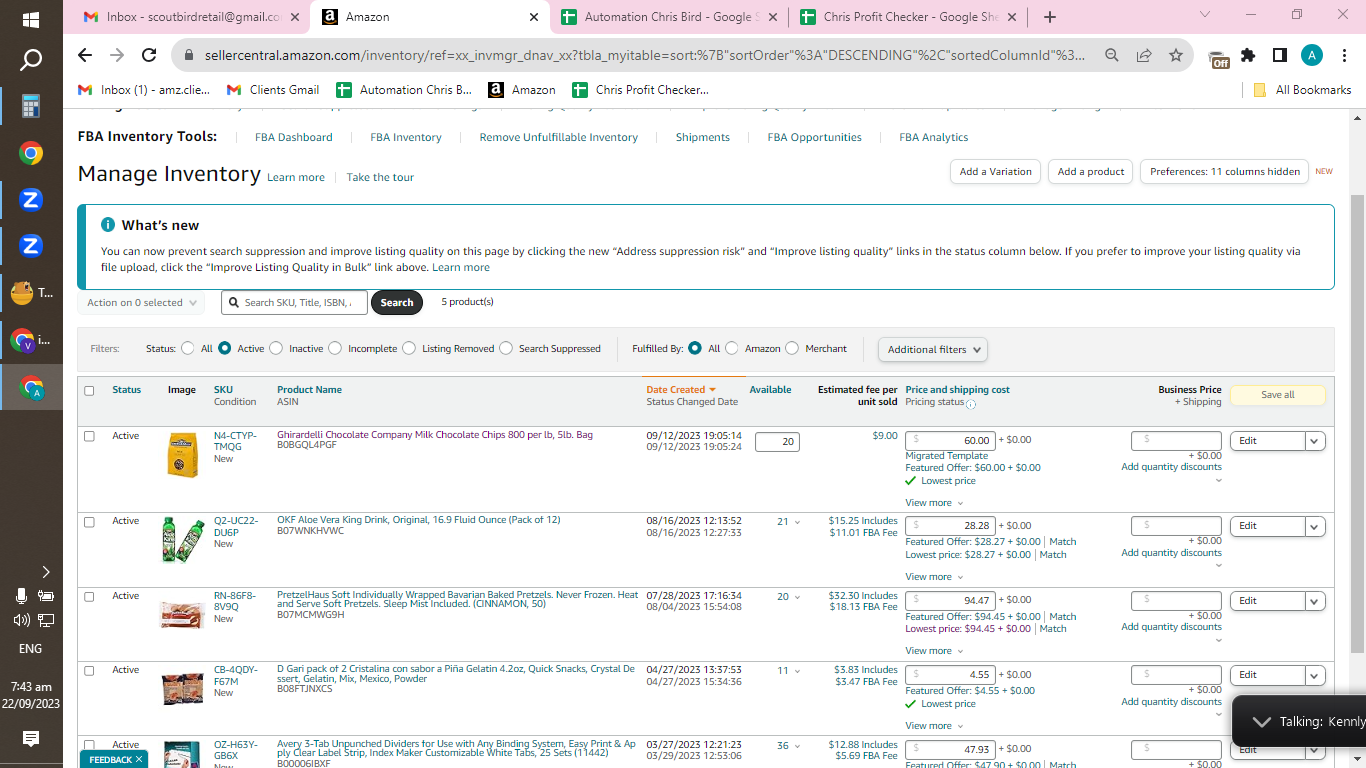The height and width of the screenshot is (768, 1366).
Task: Open the Windows Start menu
Action: (30, 19)
